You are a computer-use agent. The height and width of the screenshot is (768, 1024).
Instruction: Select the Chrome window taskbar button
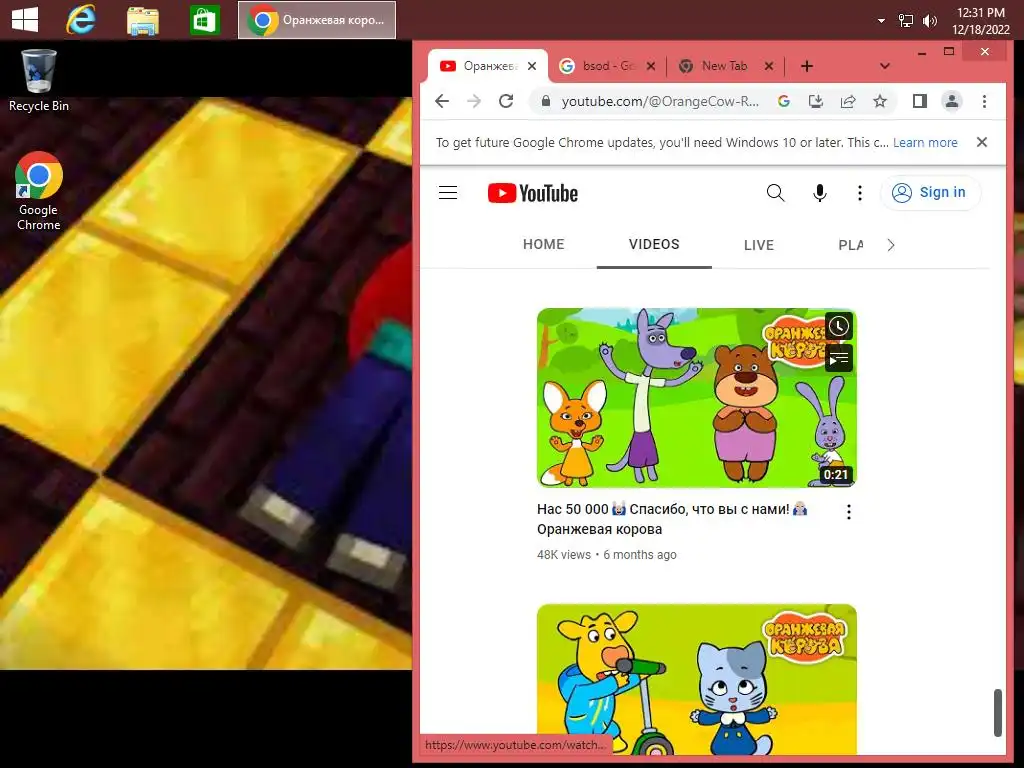tap(317, 20)
